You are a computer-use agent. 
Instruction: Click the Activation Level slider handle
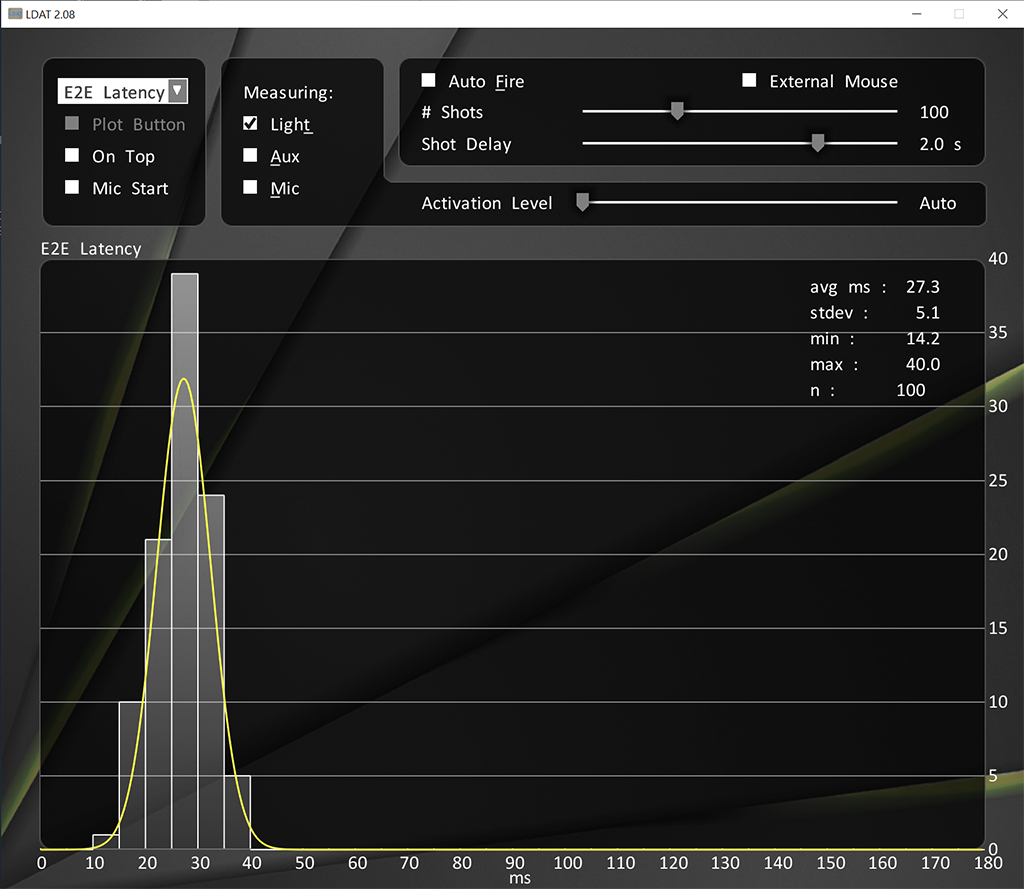pyautogui.click(x=583, y=202)
